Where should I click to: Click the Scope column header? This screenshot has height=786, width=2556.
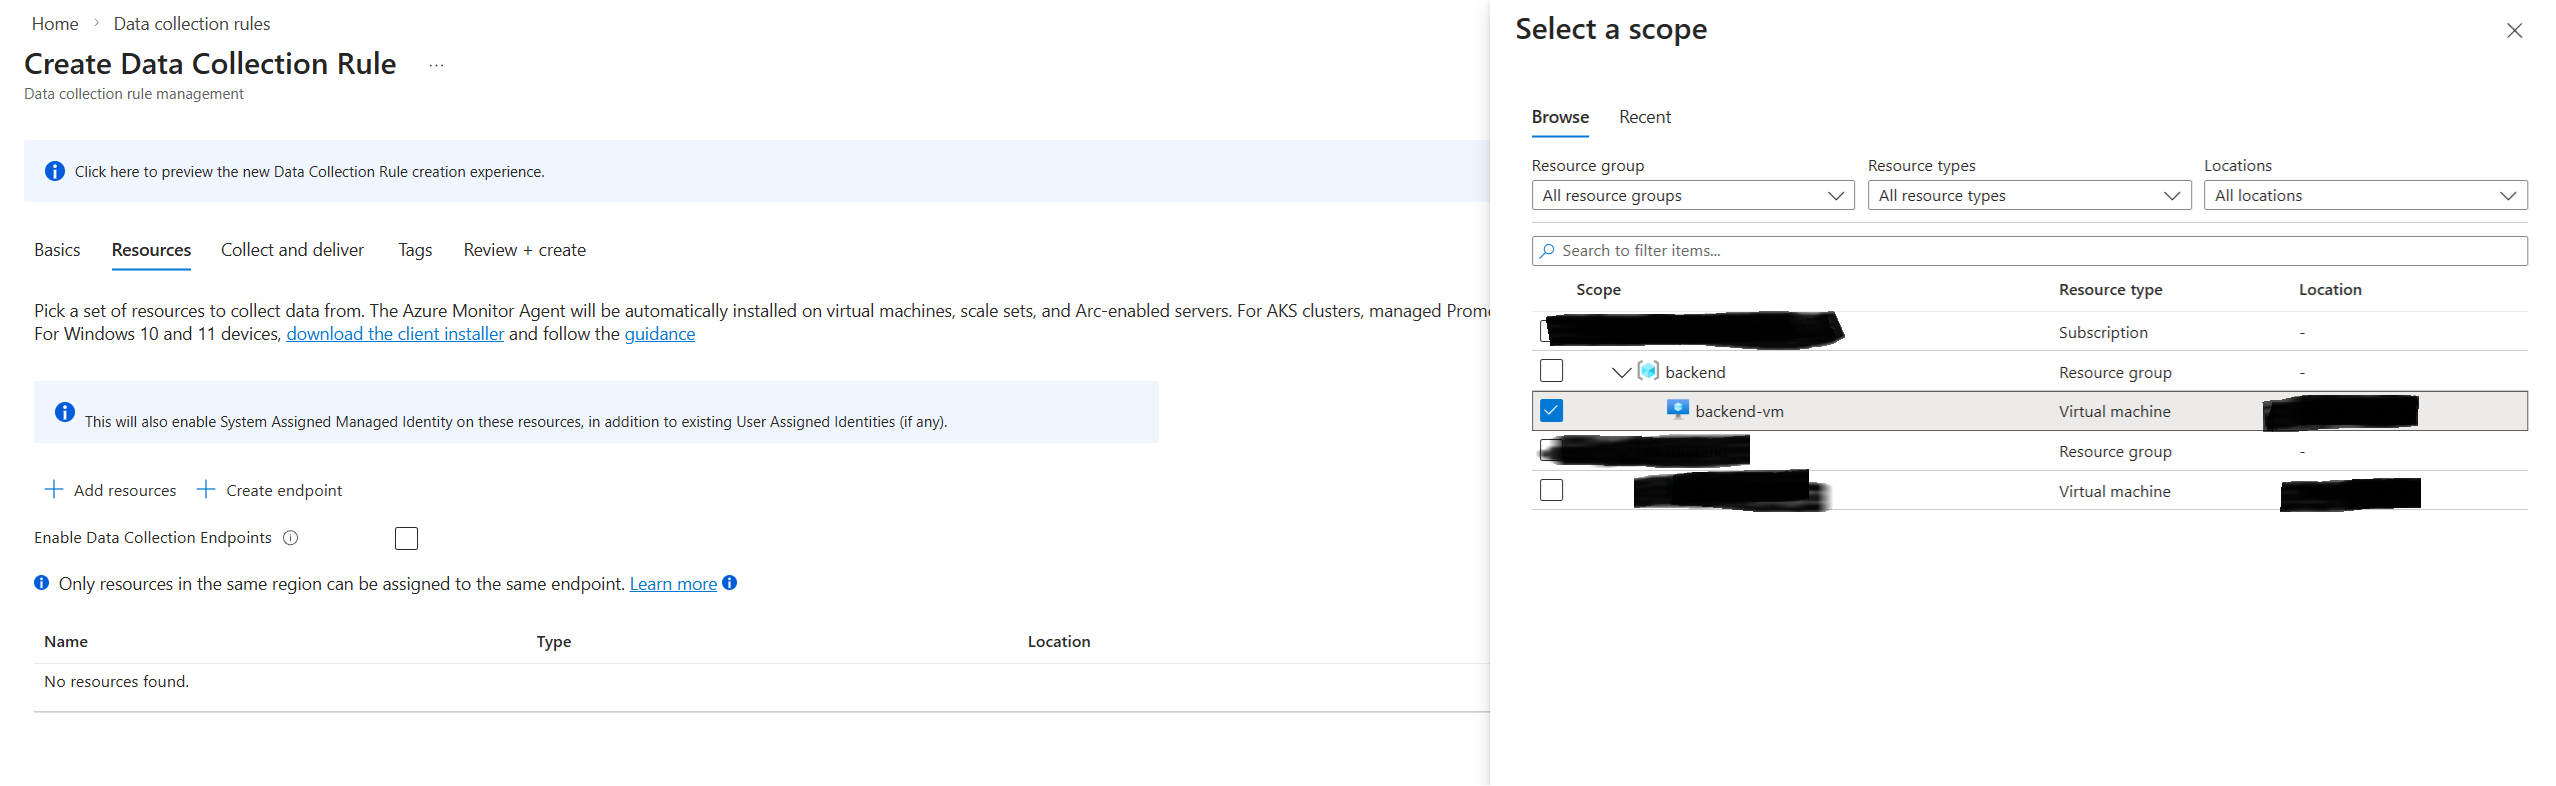coord(1598,290)
